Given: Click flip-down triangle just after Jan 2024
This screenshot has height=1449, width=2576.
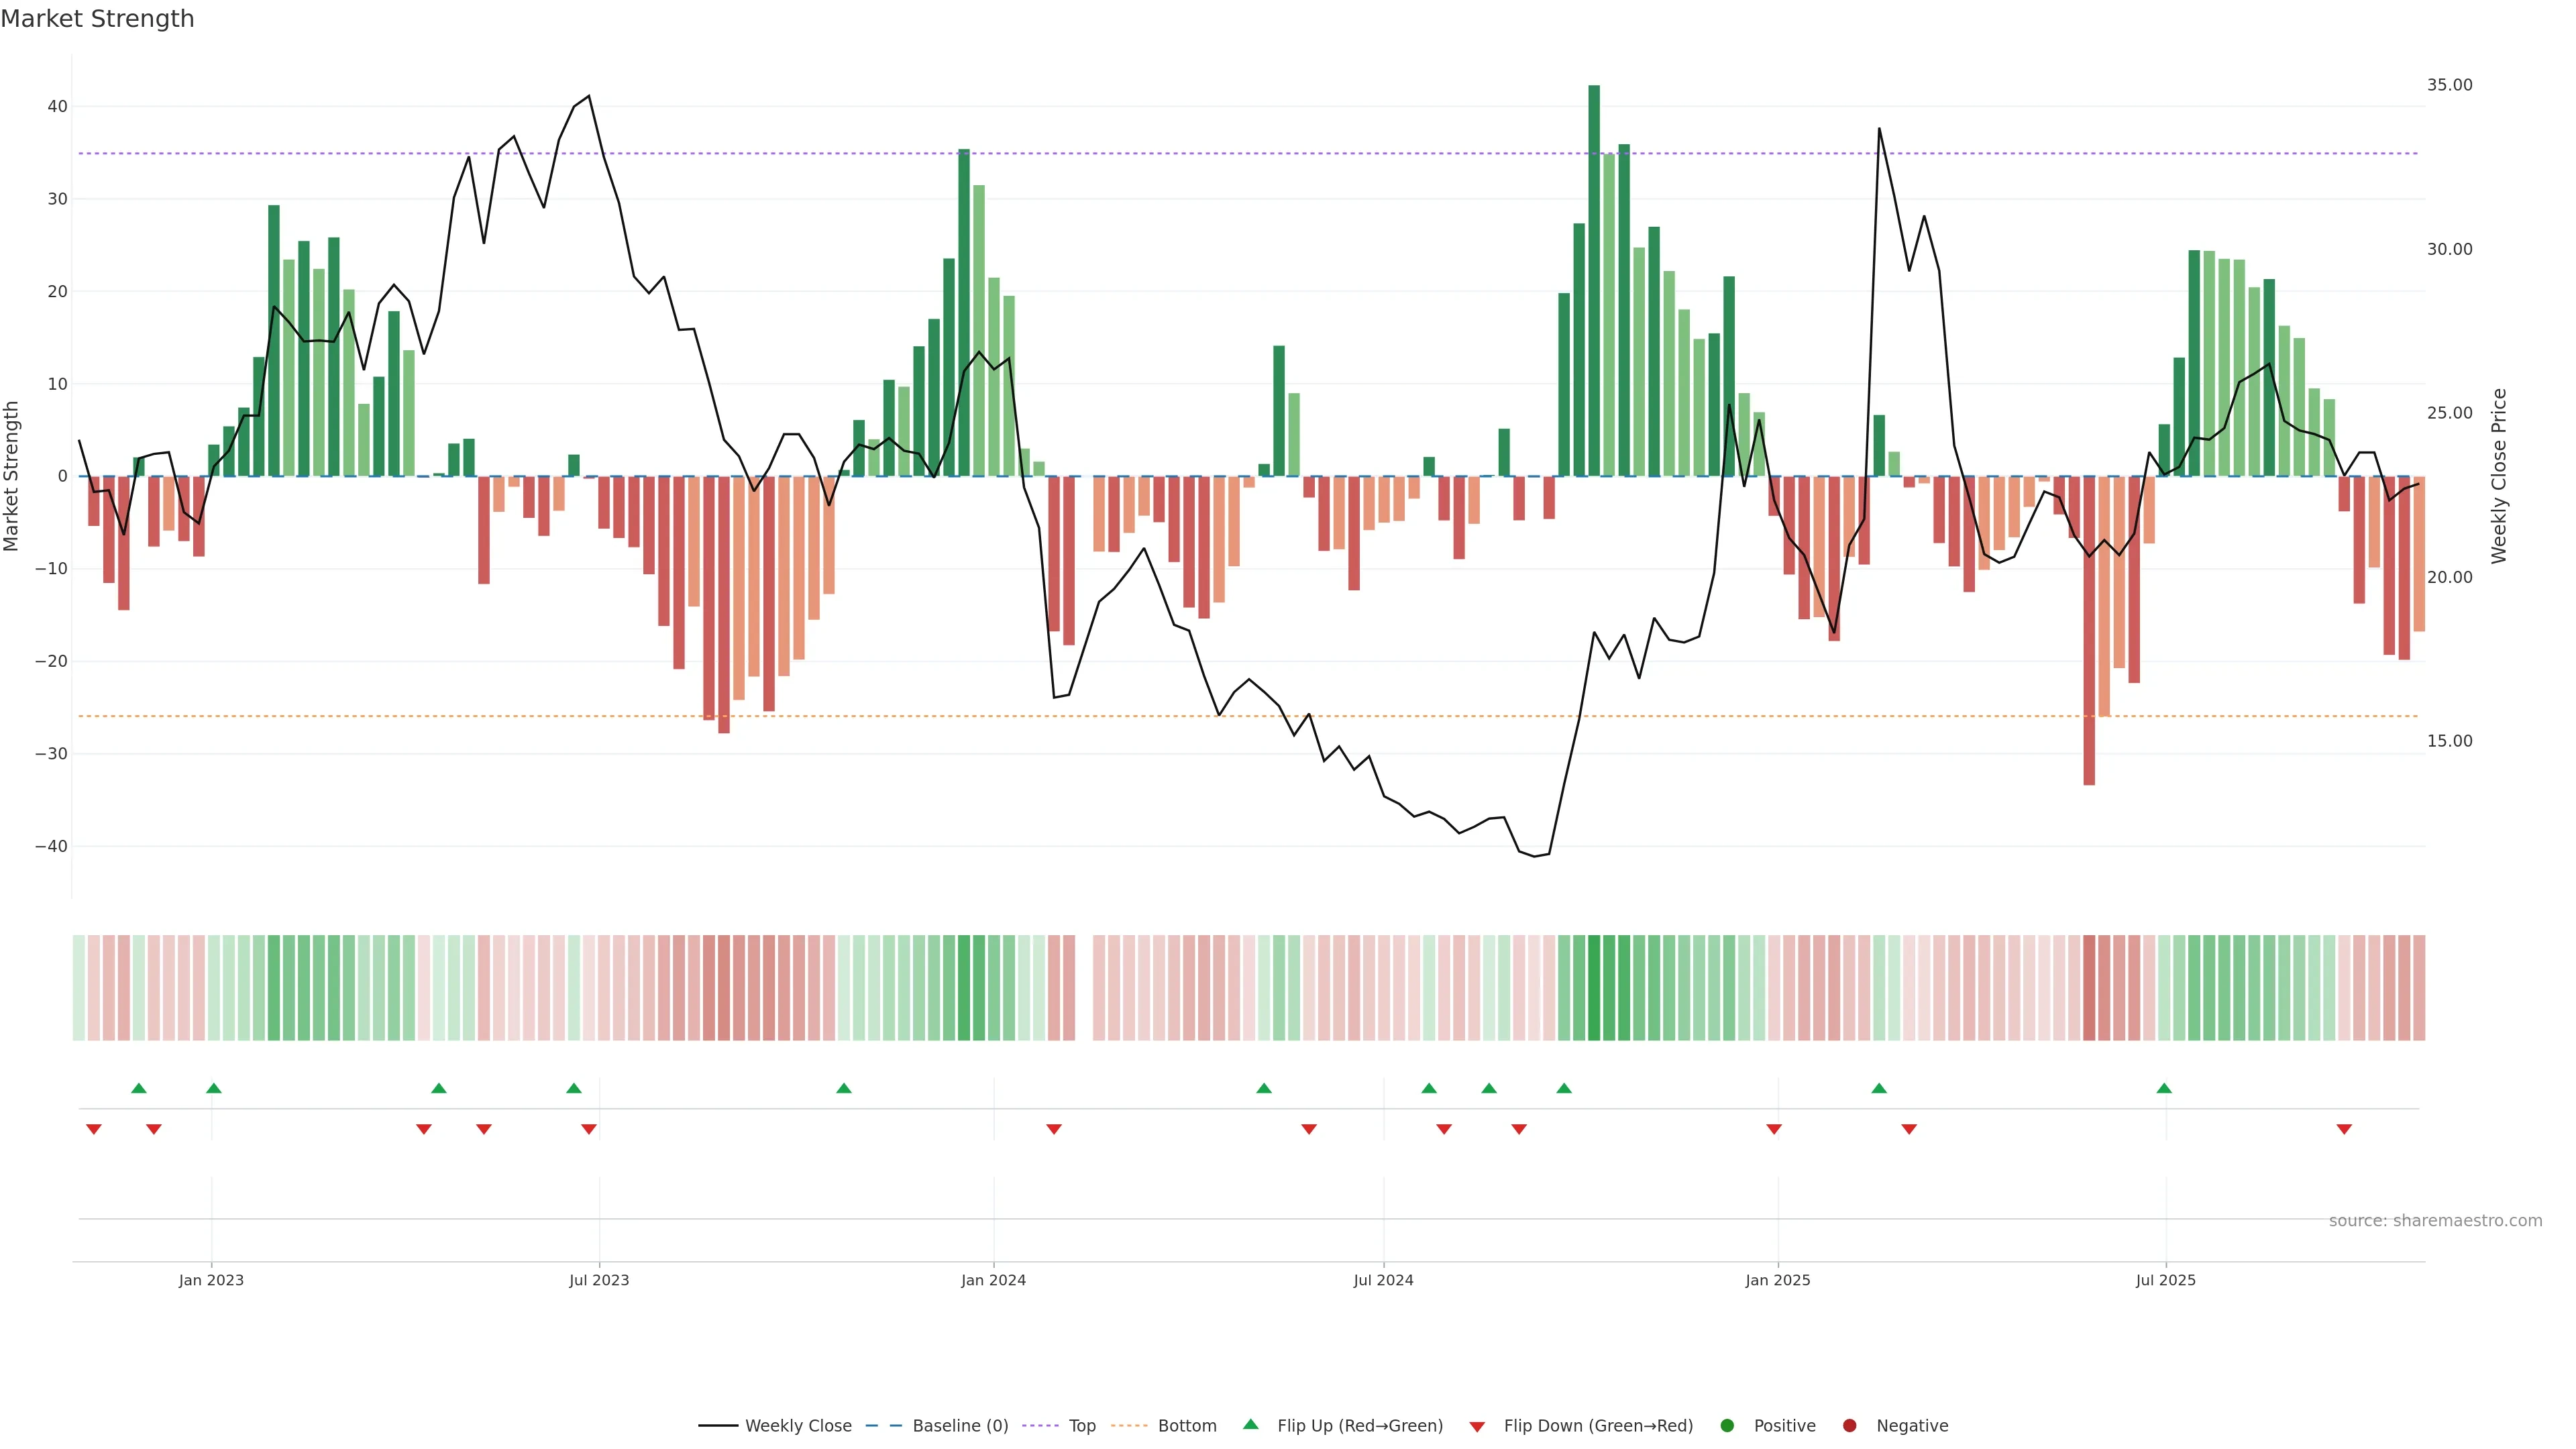Looking at the screenshot, I should pyautogui.click(x=1054, y=1129).
